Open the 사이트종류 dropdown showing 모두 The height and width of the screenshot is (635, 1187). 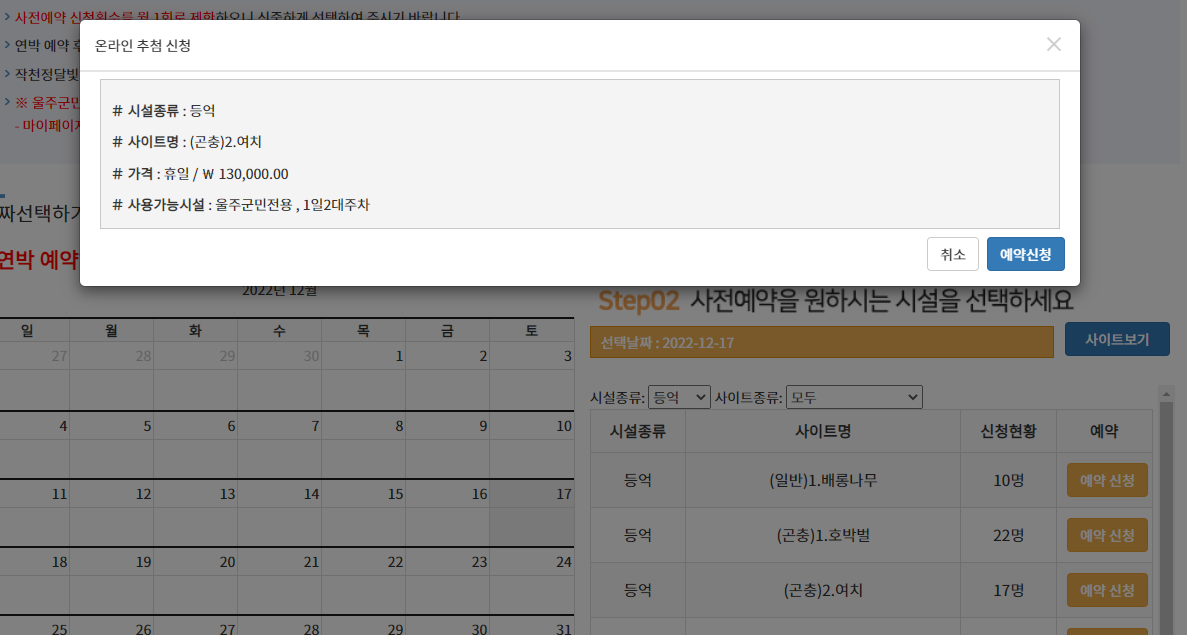pyautogui.click(x=854, y=397)
